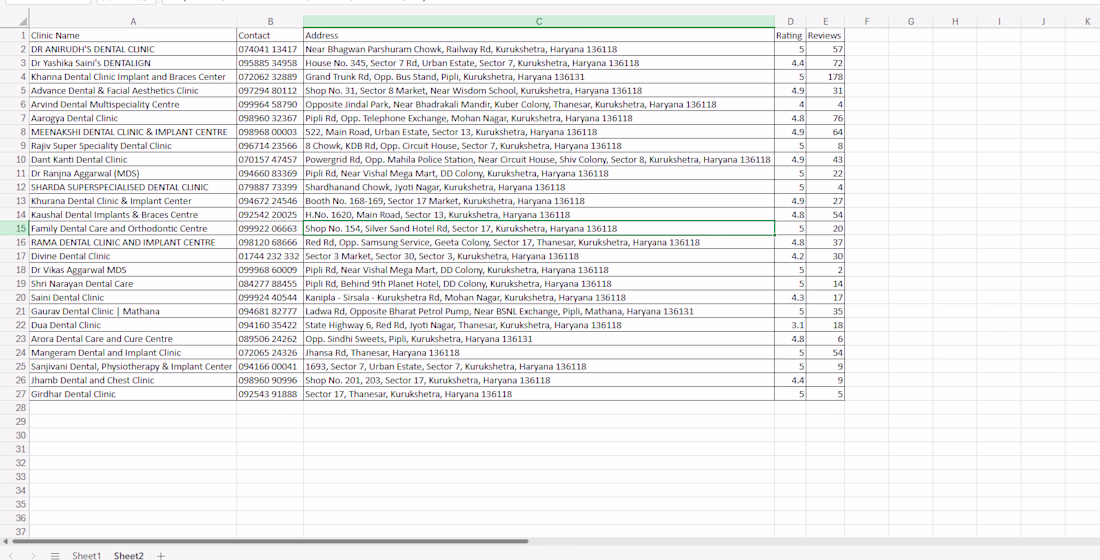The height and width of the screenshot is (560, 1100).
Task: Select column A header
Action: tap(133, 22)
